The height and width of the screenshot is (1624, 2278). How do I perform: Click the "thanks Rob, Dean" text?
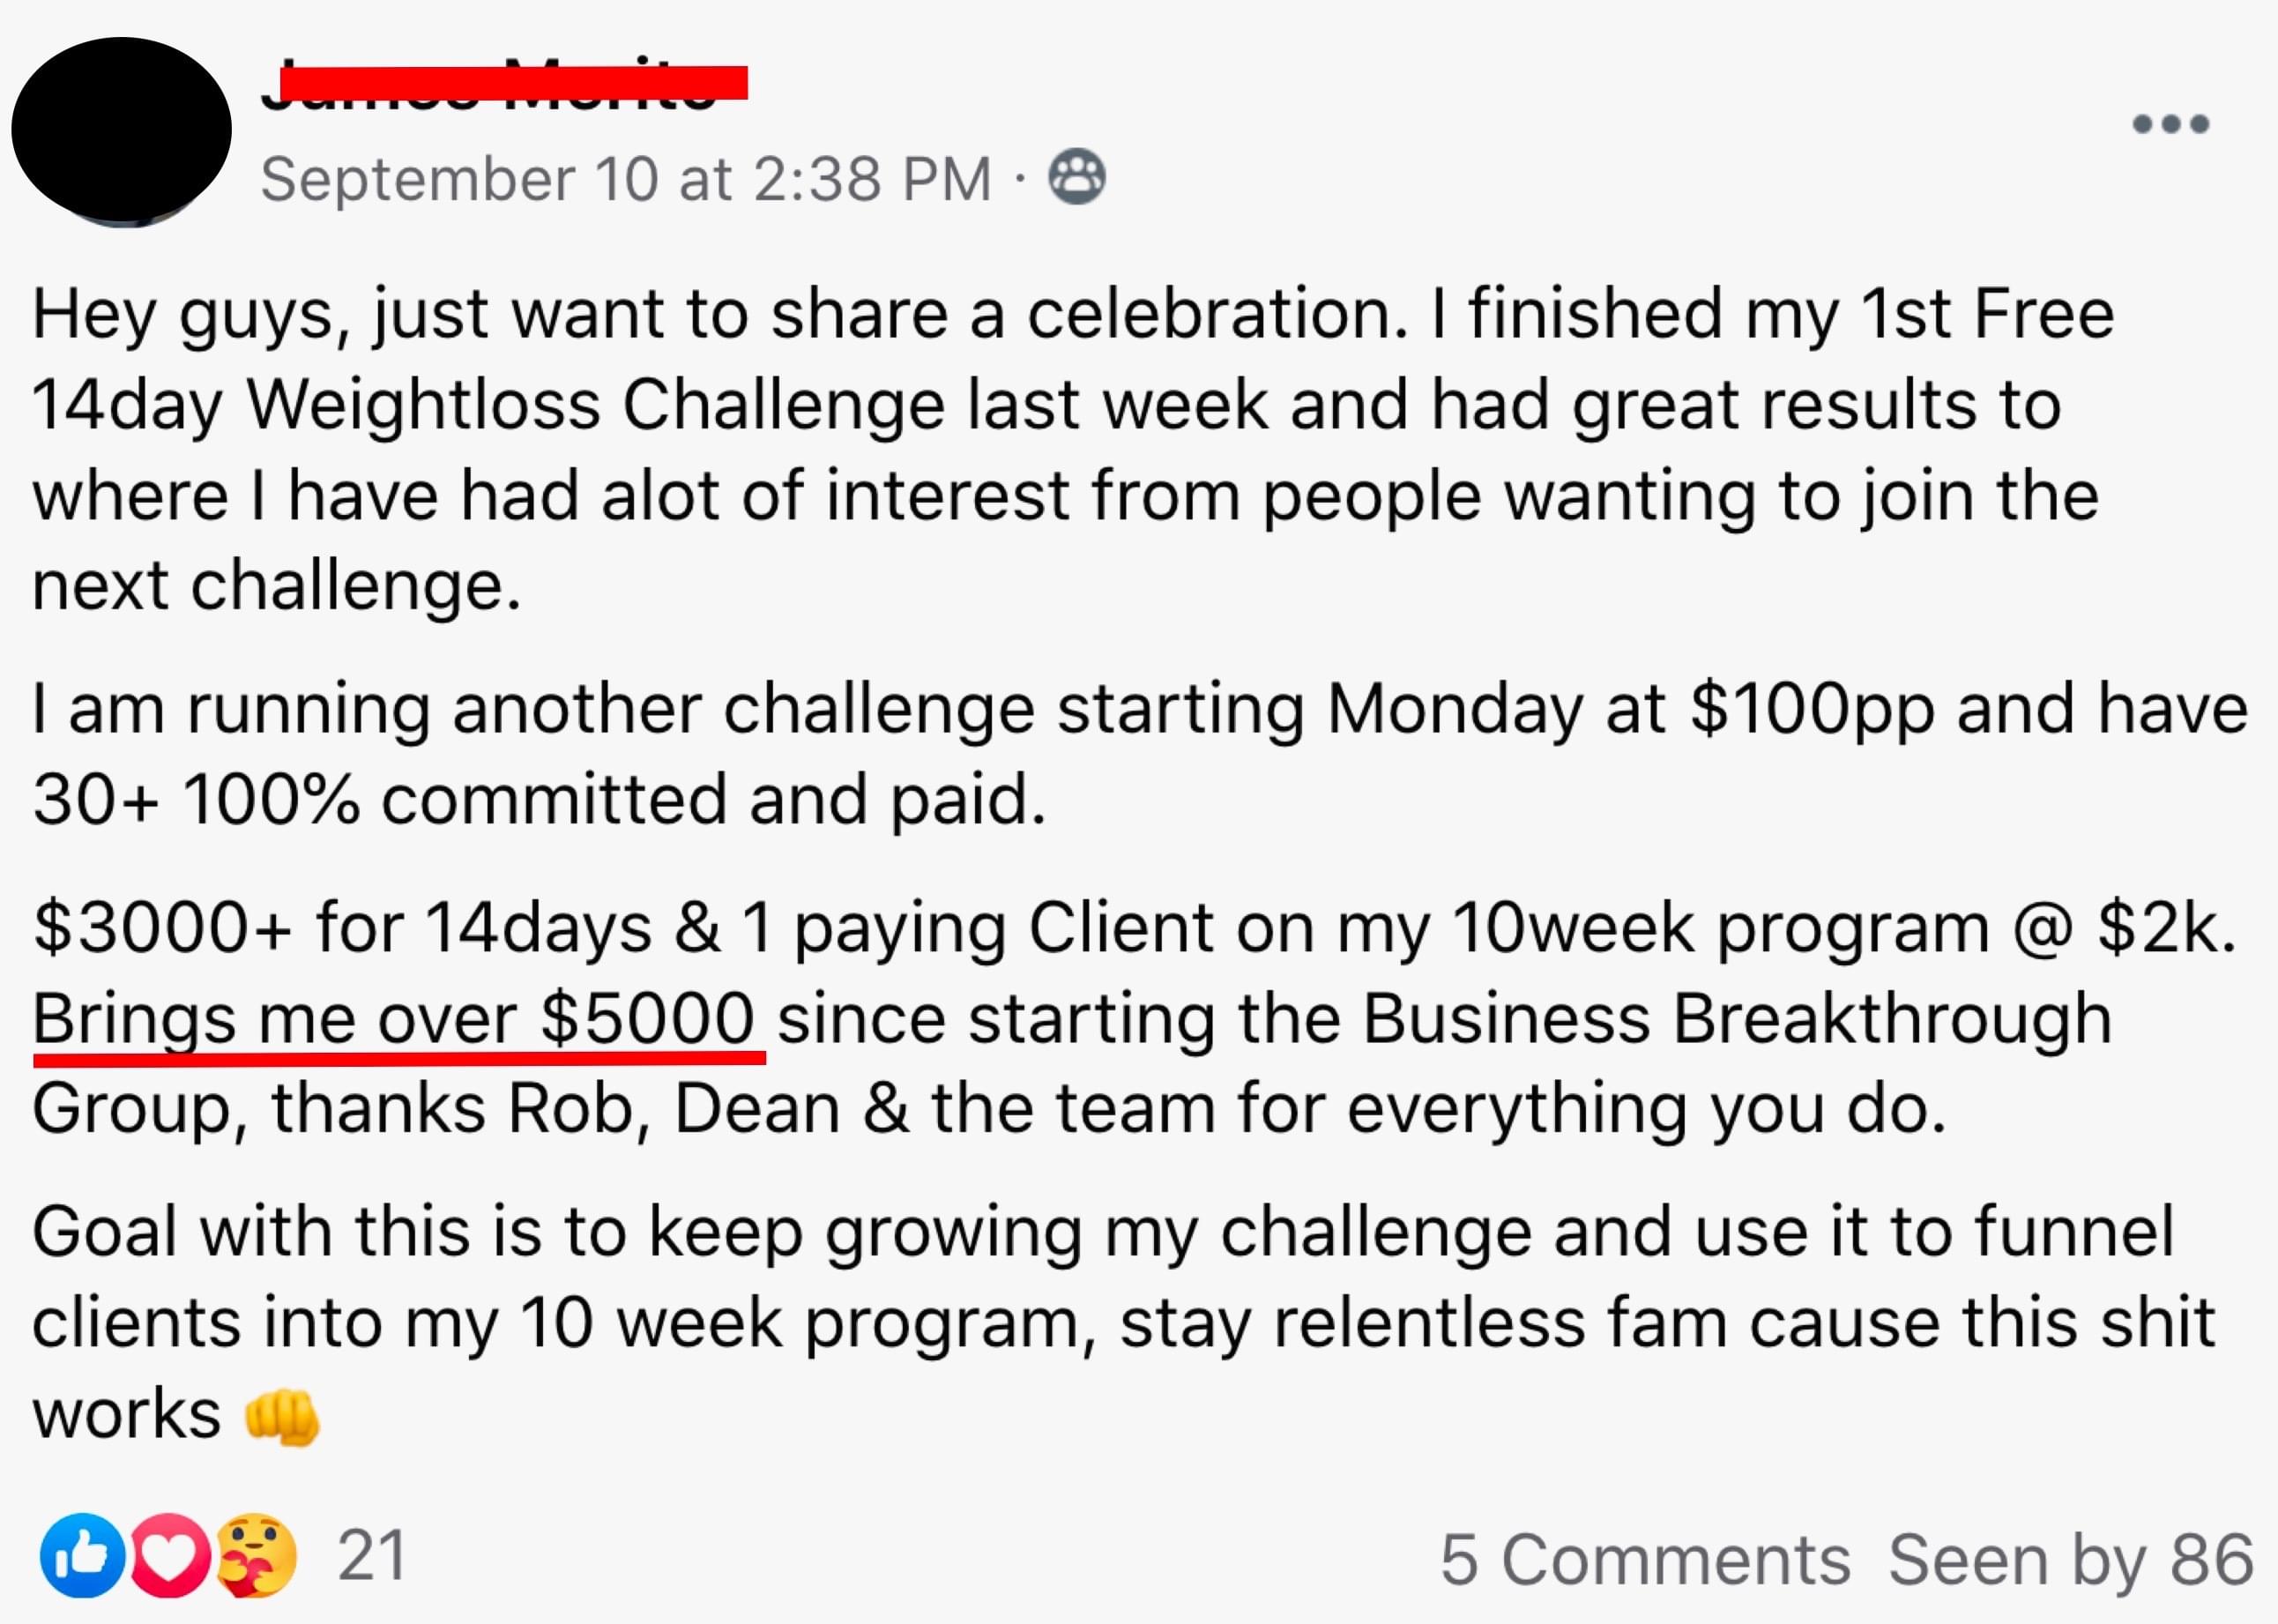point(556,1109)
